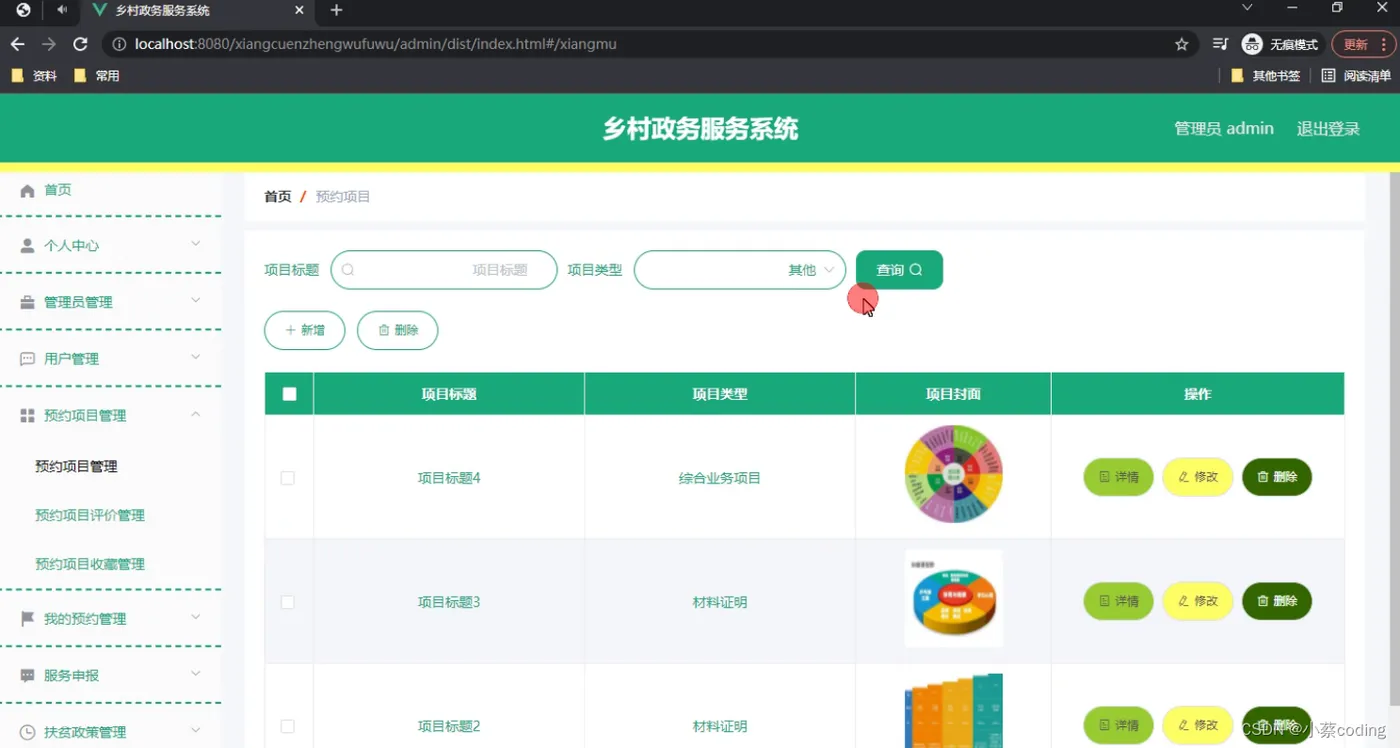Check the box for 项目标题2 row
The width and height of the screenshot is (1400, 748).
point(288,726)
